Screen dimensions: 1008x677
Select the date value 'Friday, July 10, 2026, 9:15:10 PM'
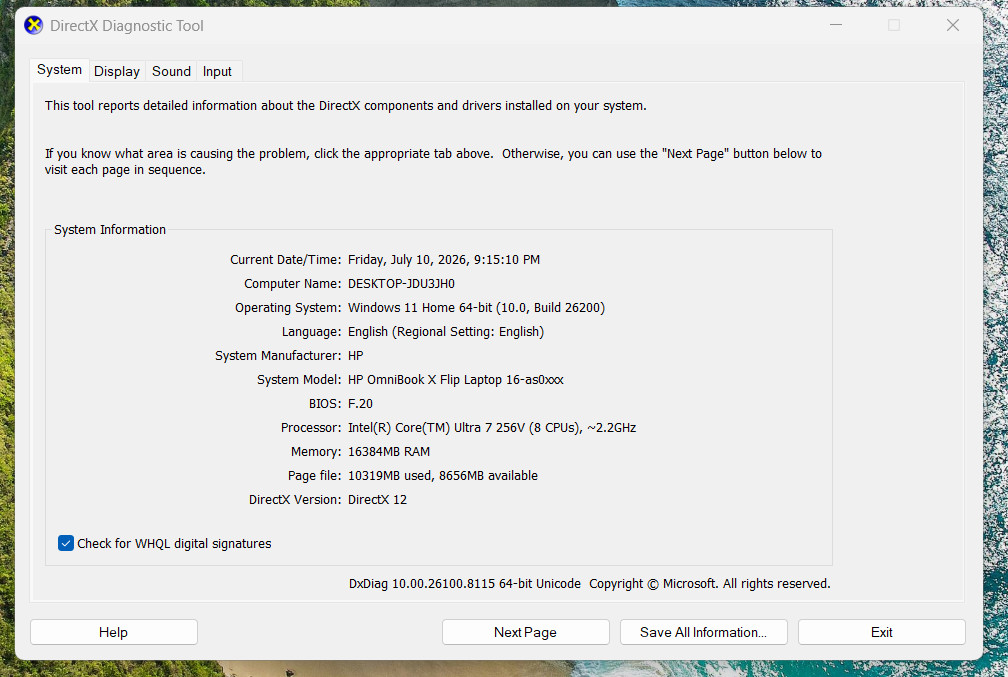[444, 260]
